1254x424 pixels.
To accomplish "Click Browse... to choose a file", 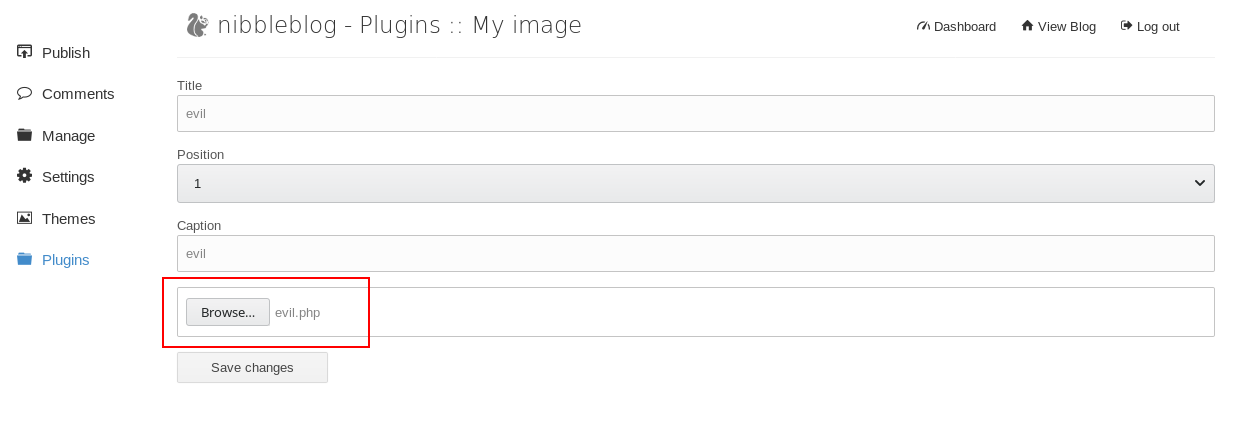I will [228, 312].
